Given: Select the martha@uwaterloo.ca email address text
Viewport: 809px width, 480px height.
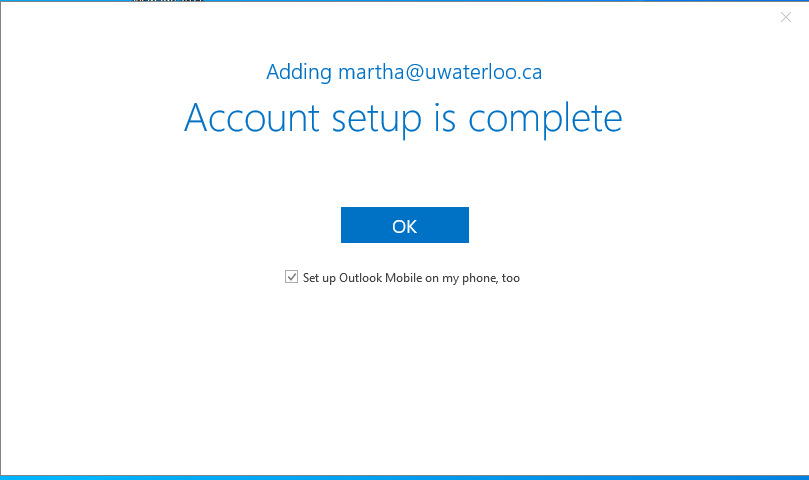Looking at the screenshot, I should pyautogui.click(x=440, y=72).
